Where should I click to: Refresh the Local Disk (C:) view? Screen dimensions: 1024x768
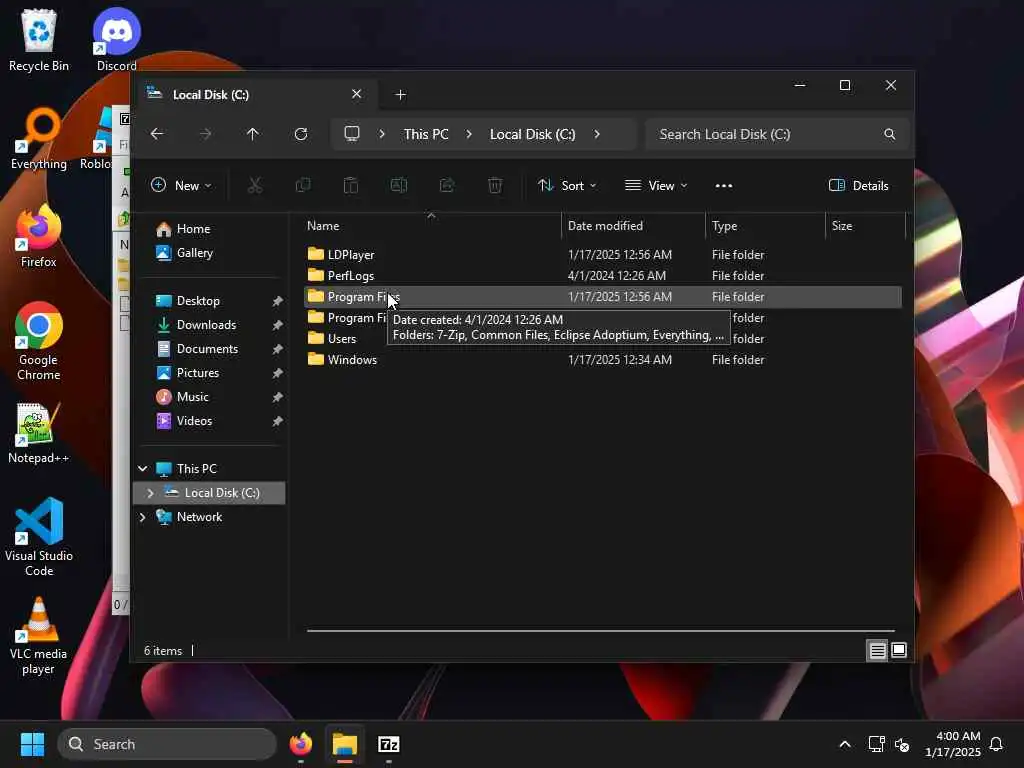tap(301, 134)
